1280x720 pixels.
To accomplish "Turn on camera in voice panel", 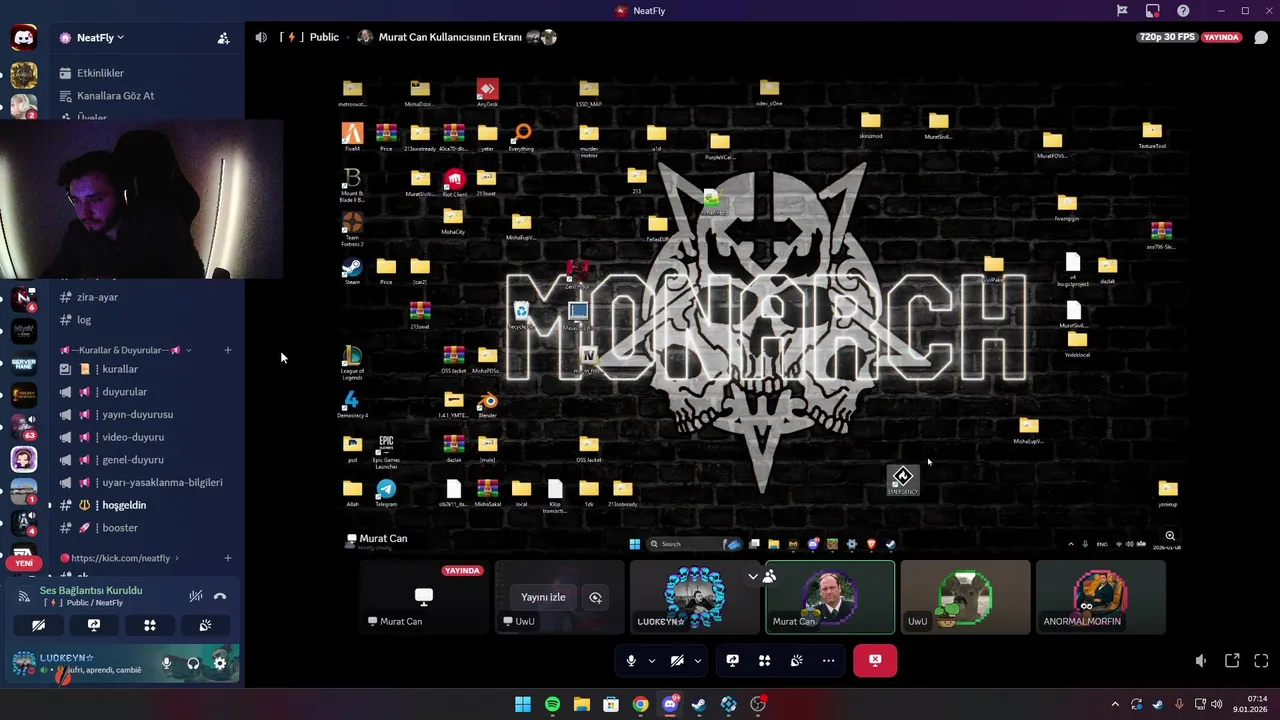I will [39, 625].
